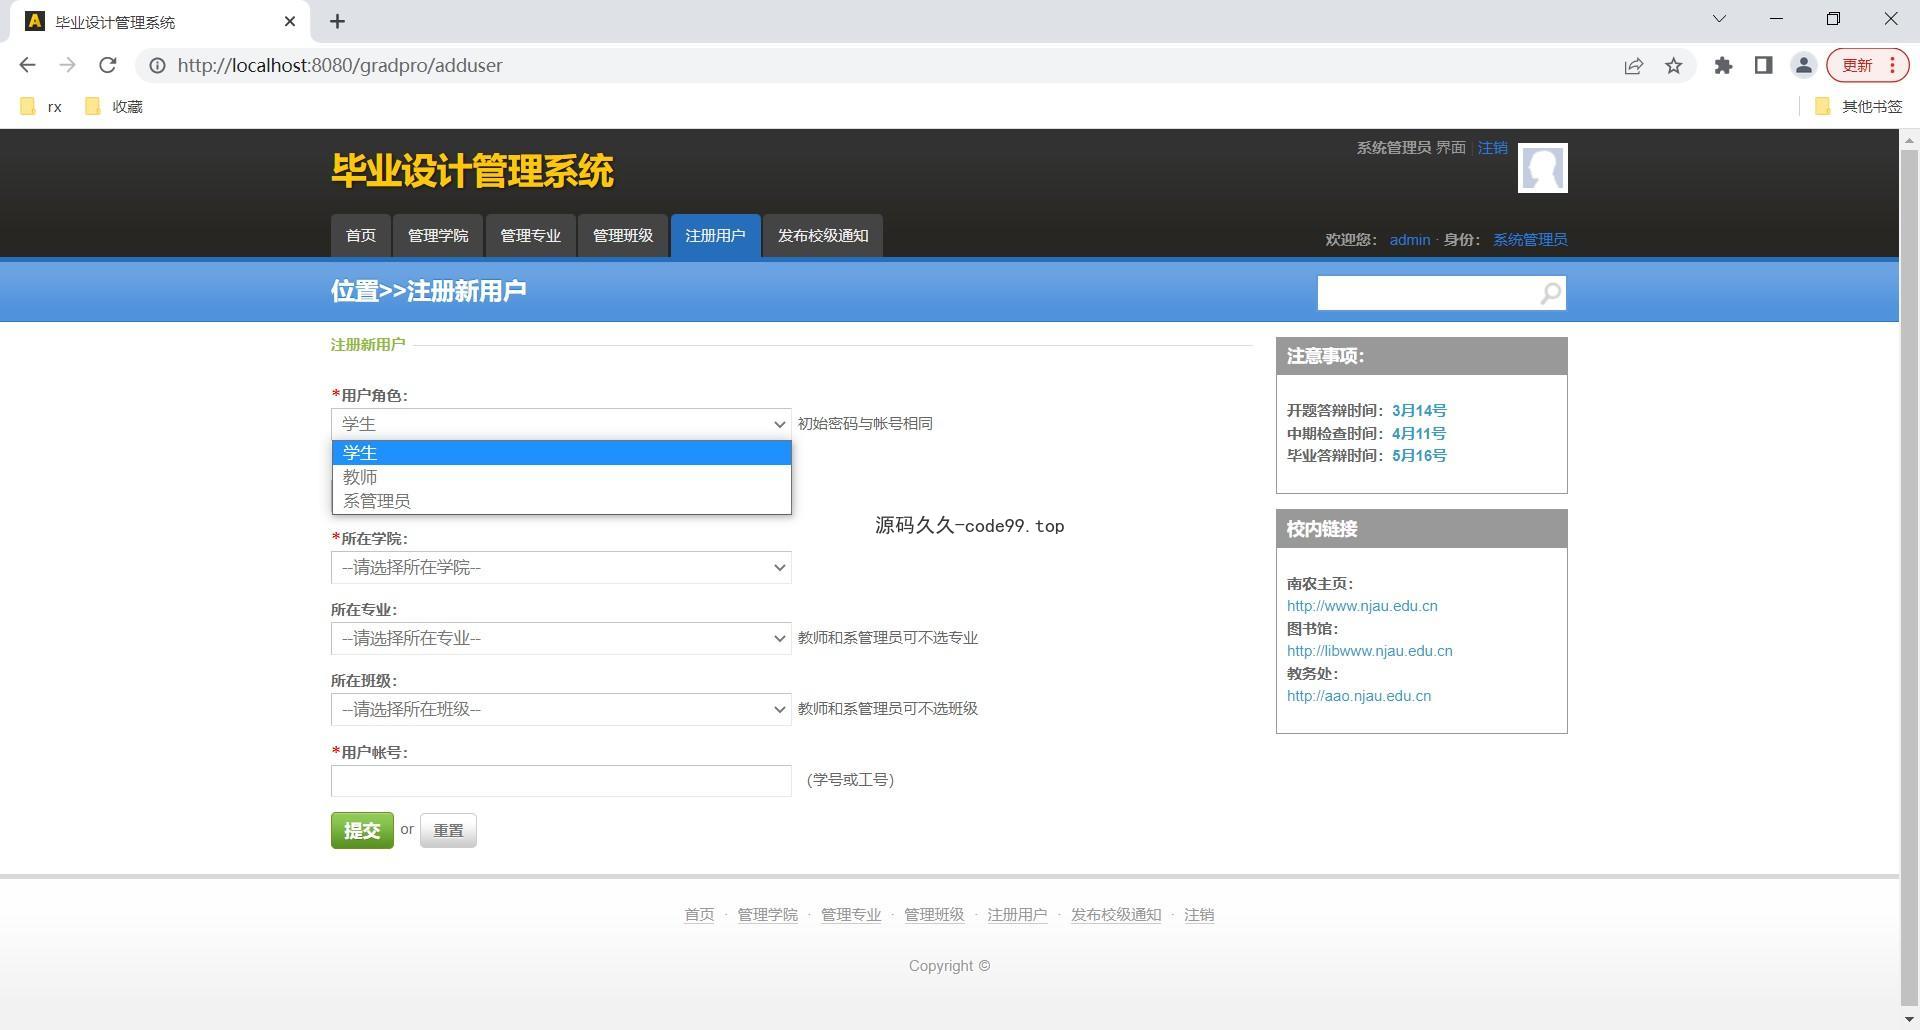Click inside the site search field
1920x1030 pixels.
tap(1427, 293)
